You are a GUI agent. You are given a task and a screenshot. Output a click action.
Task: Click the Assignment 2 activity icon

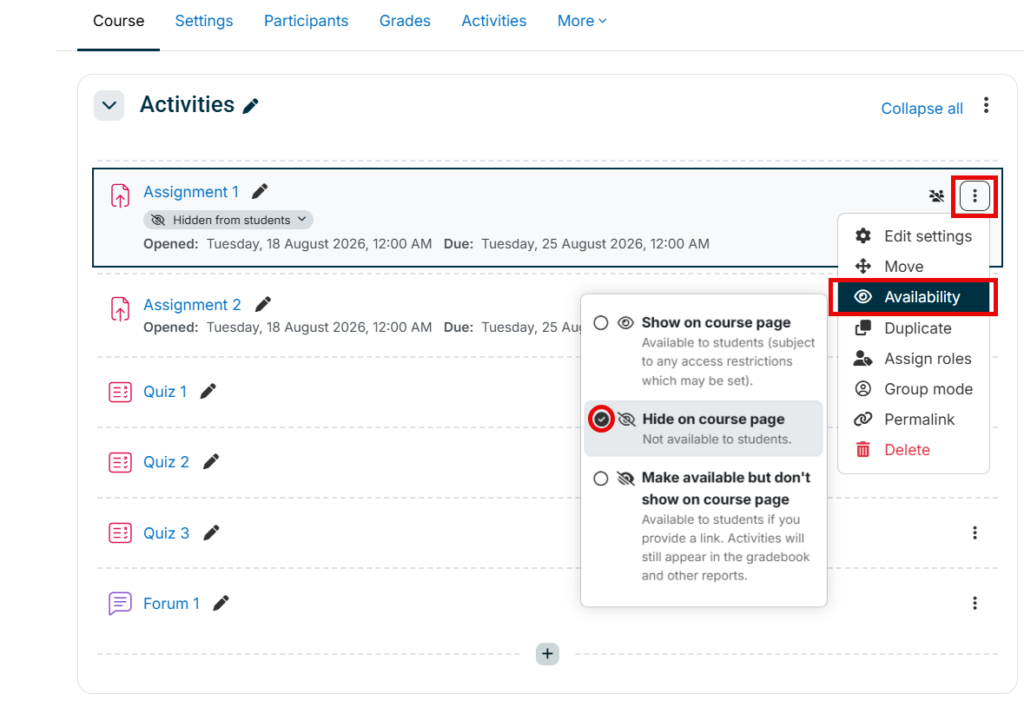tap(120, 308)
